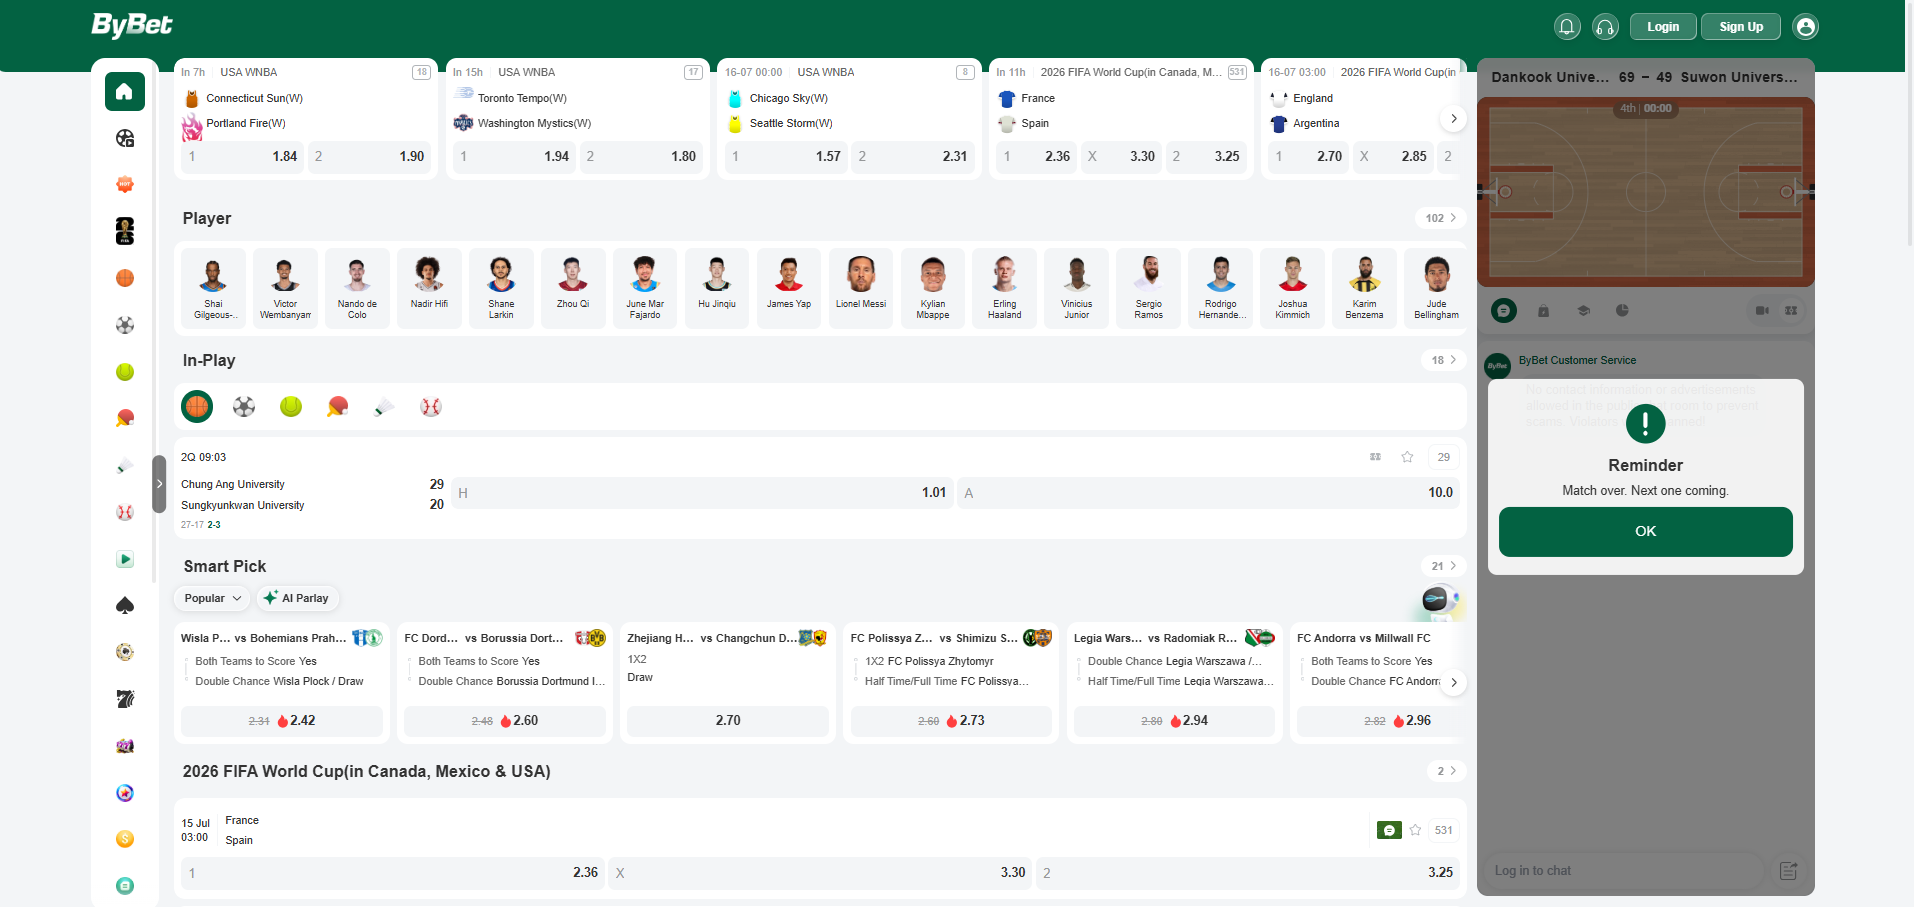Open Kylian Mbappe player card
This screenshot has width=1914, height=907.
[933, 288]
